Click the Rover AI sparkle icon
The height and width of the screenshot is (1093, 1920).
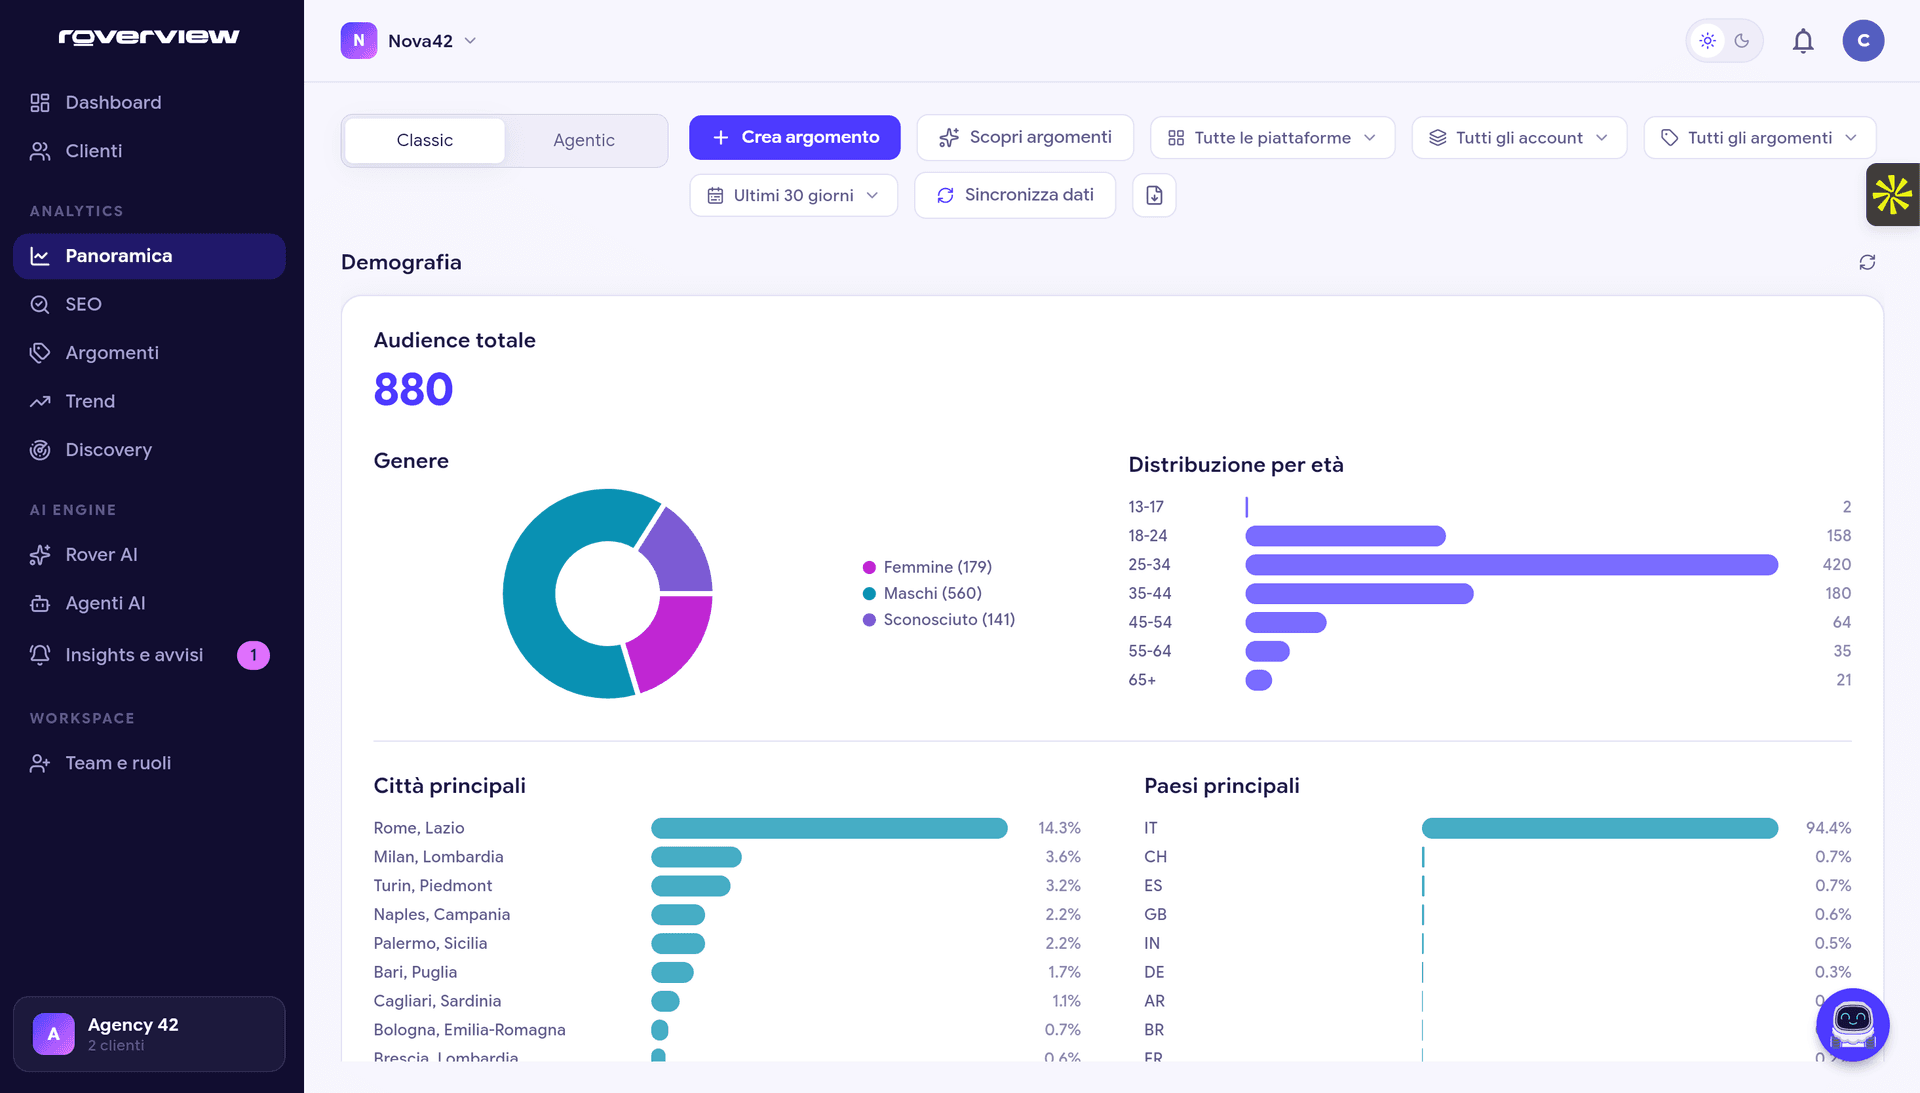40,555
